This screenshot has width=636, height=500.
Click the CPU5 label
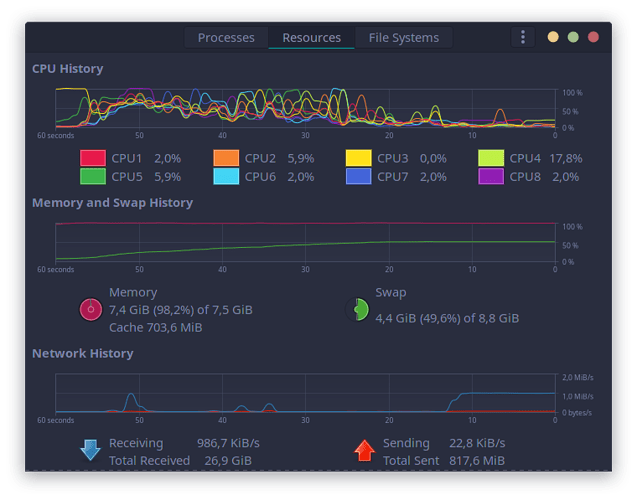pos(127,177)
